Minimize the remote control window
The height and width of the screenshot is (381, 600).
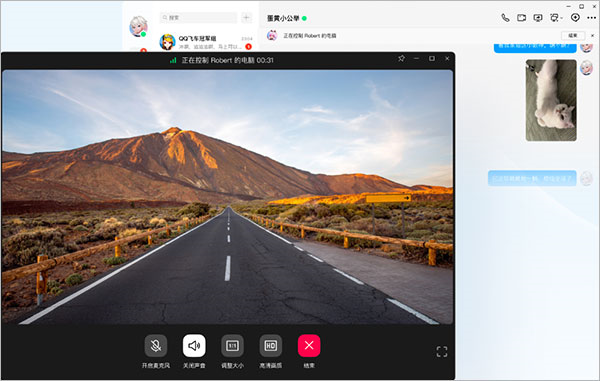(416, 59)
